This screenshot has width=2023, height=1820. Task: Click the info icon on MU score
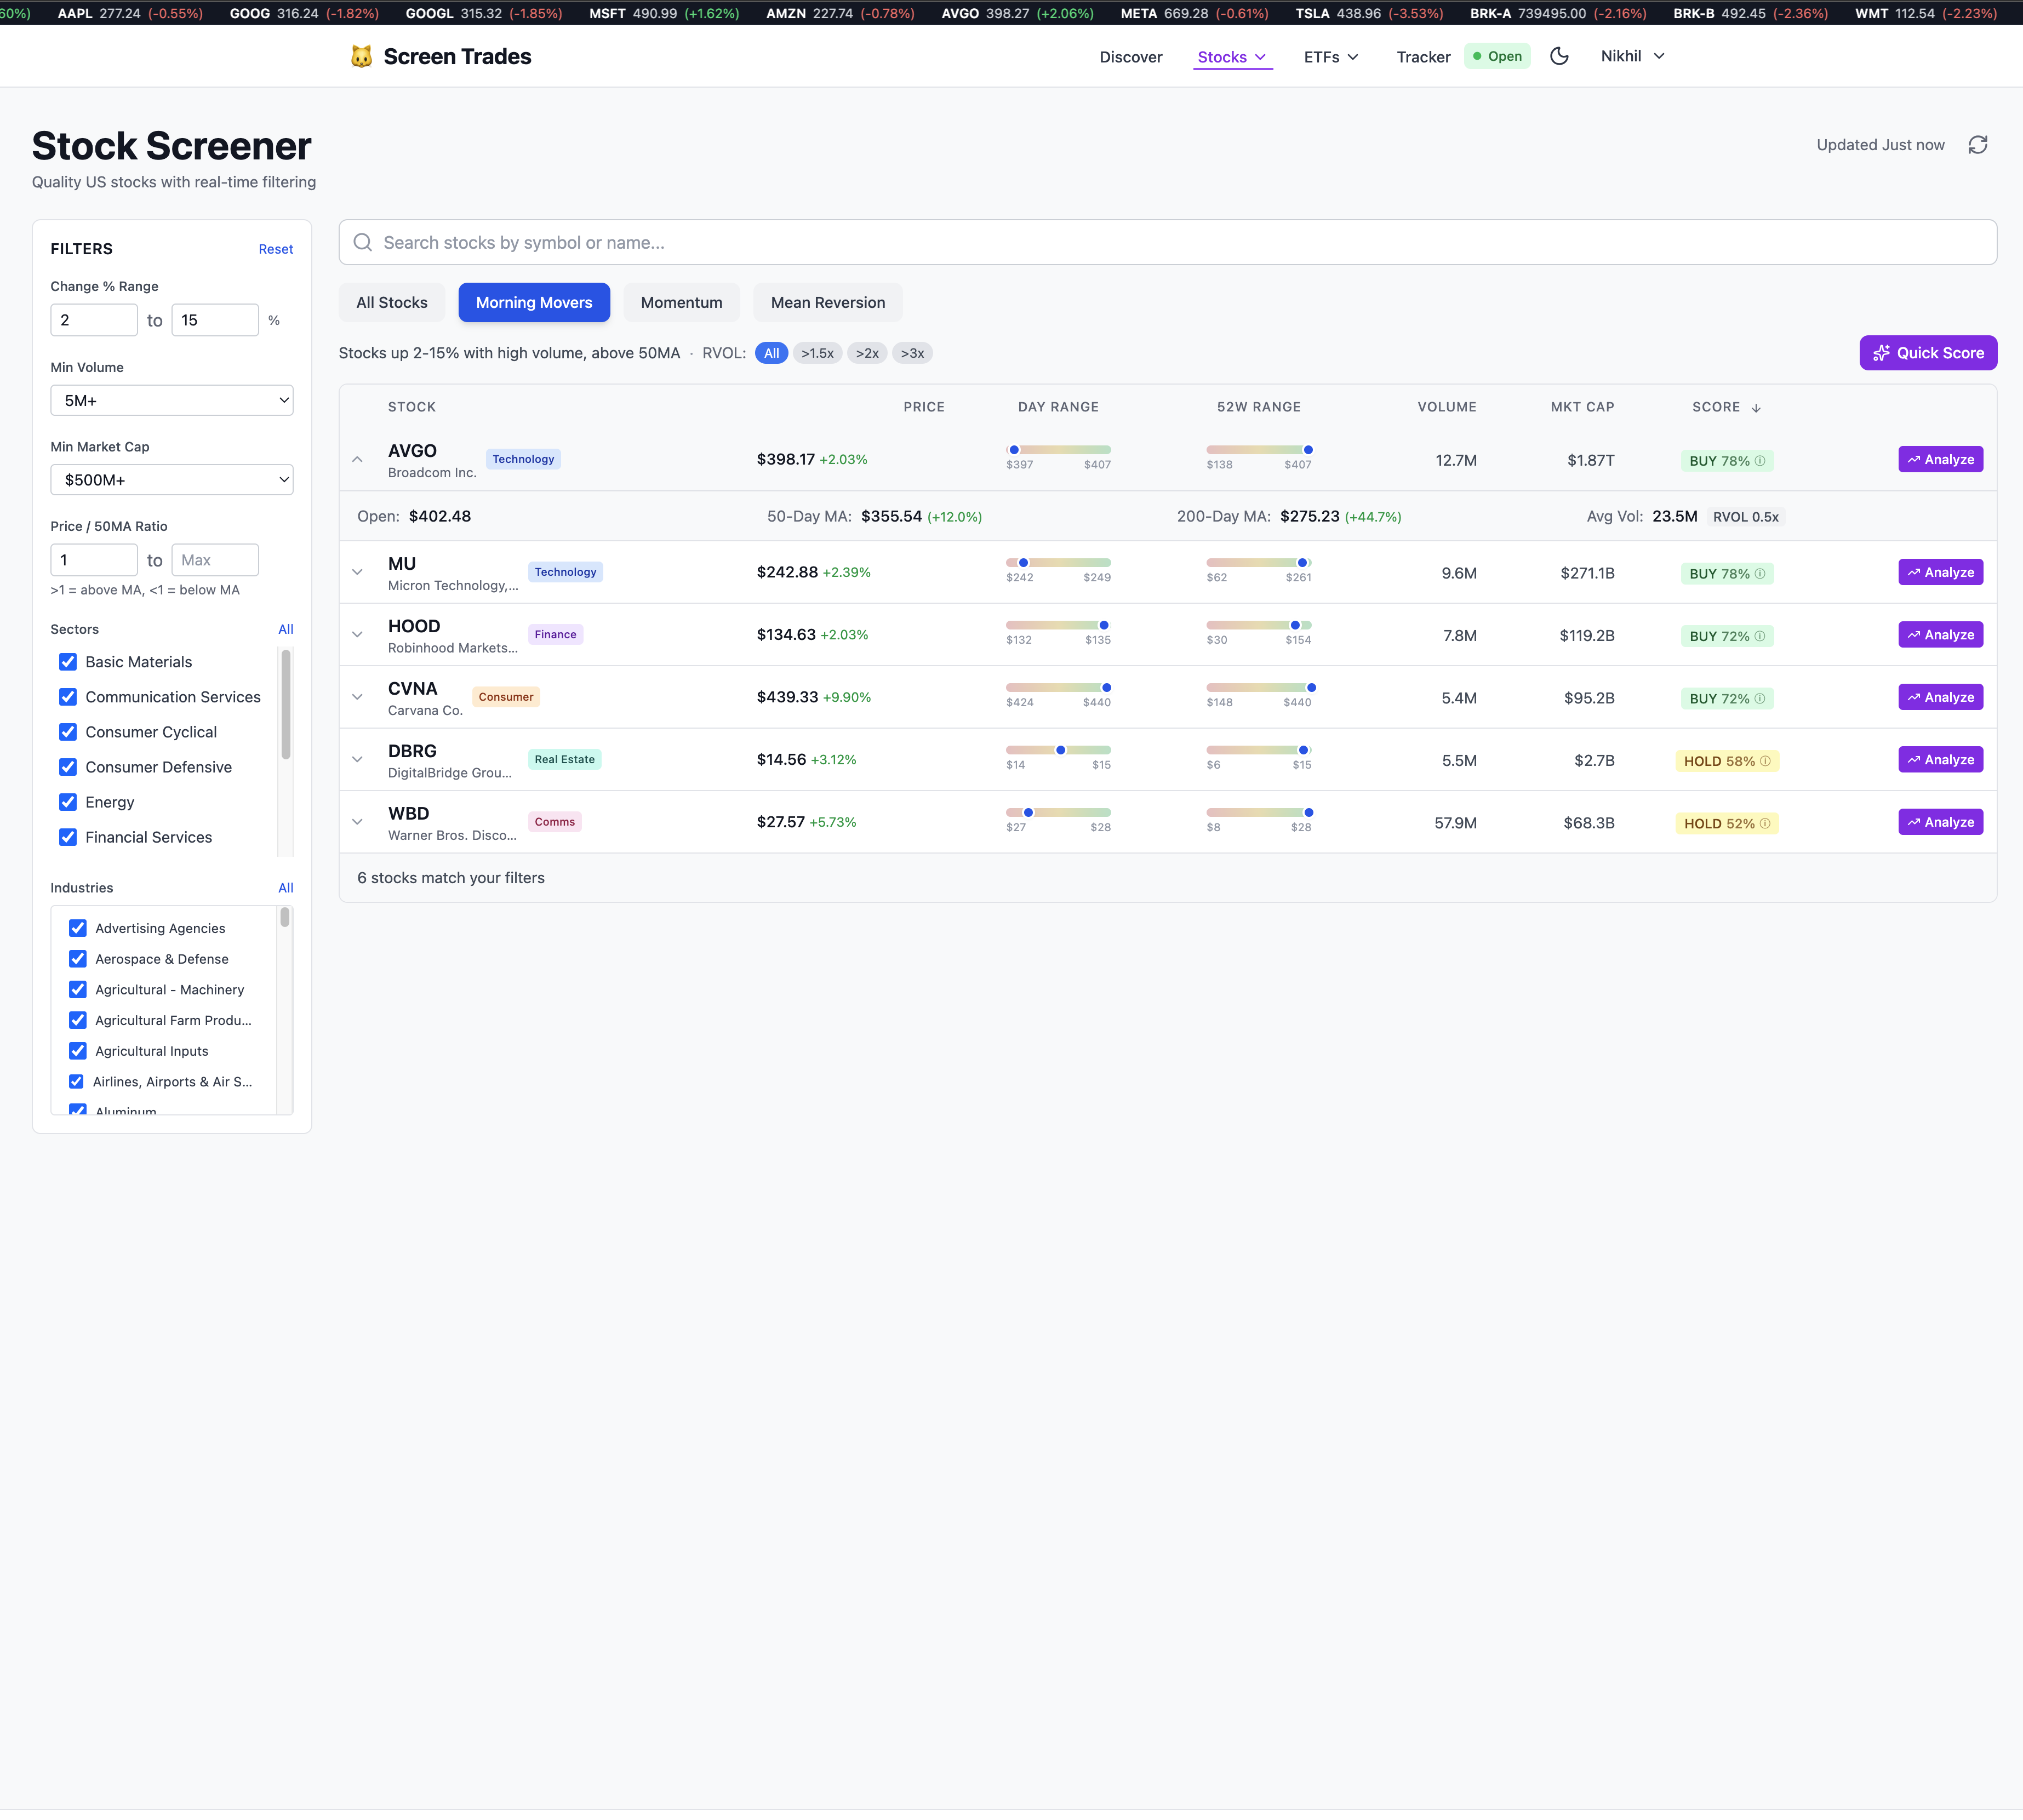1760,573
